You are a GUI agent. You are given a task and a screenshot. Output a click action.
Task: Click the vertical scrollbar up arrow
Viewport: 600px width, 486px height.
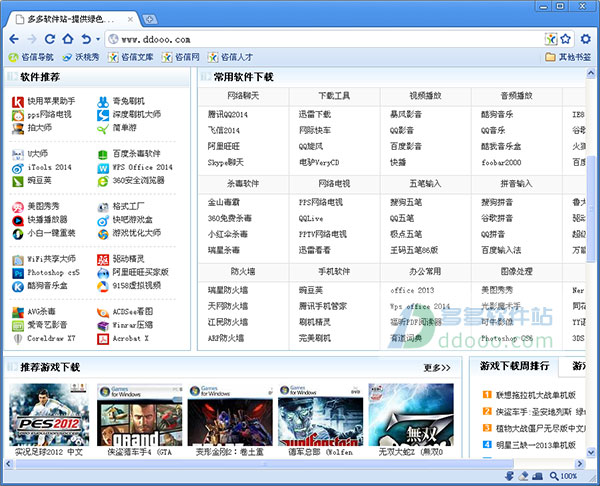[x=591, y=73]
